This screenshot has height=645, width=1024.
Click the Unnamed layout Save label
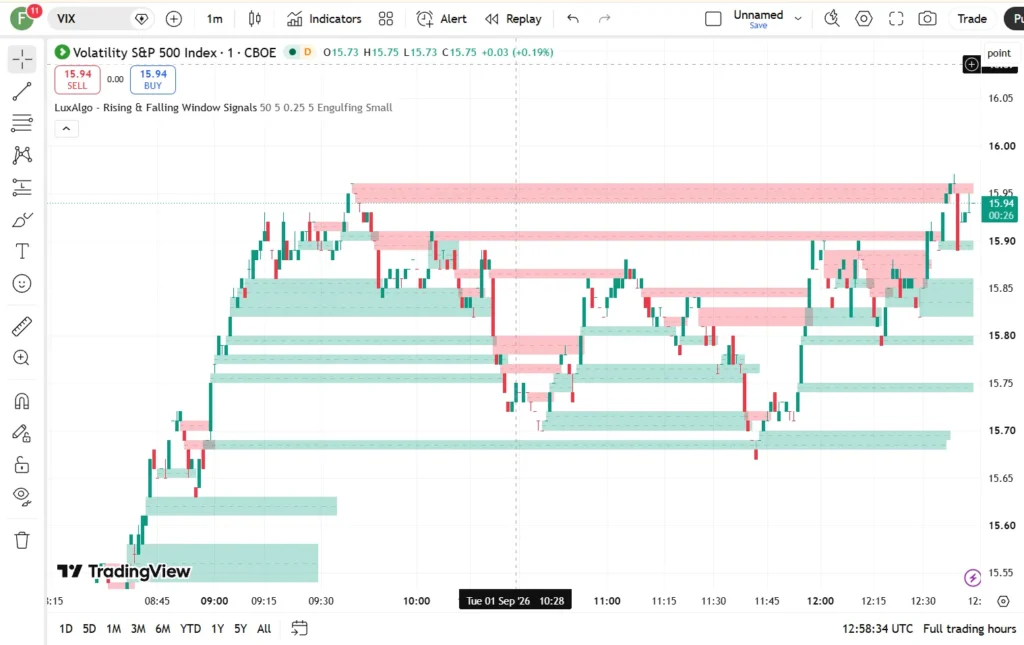[758, 25]
